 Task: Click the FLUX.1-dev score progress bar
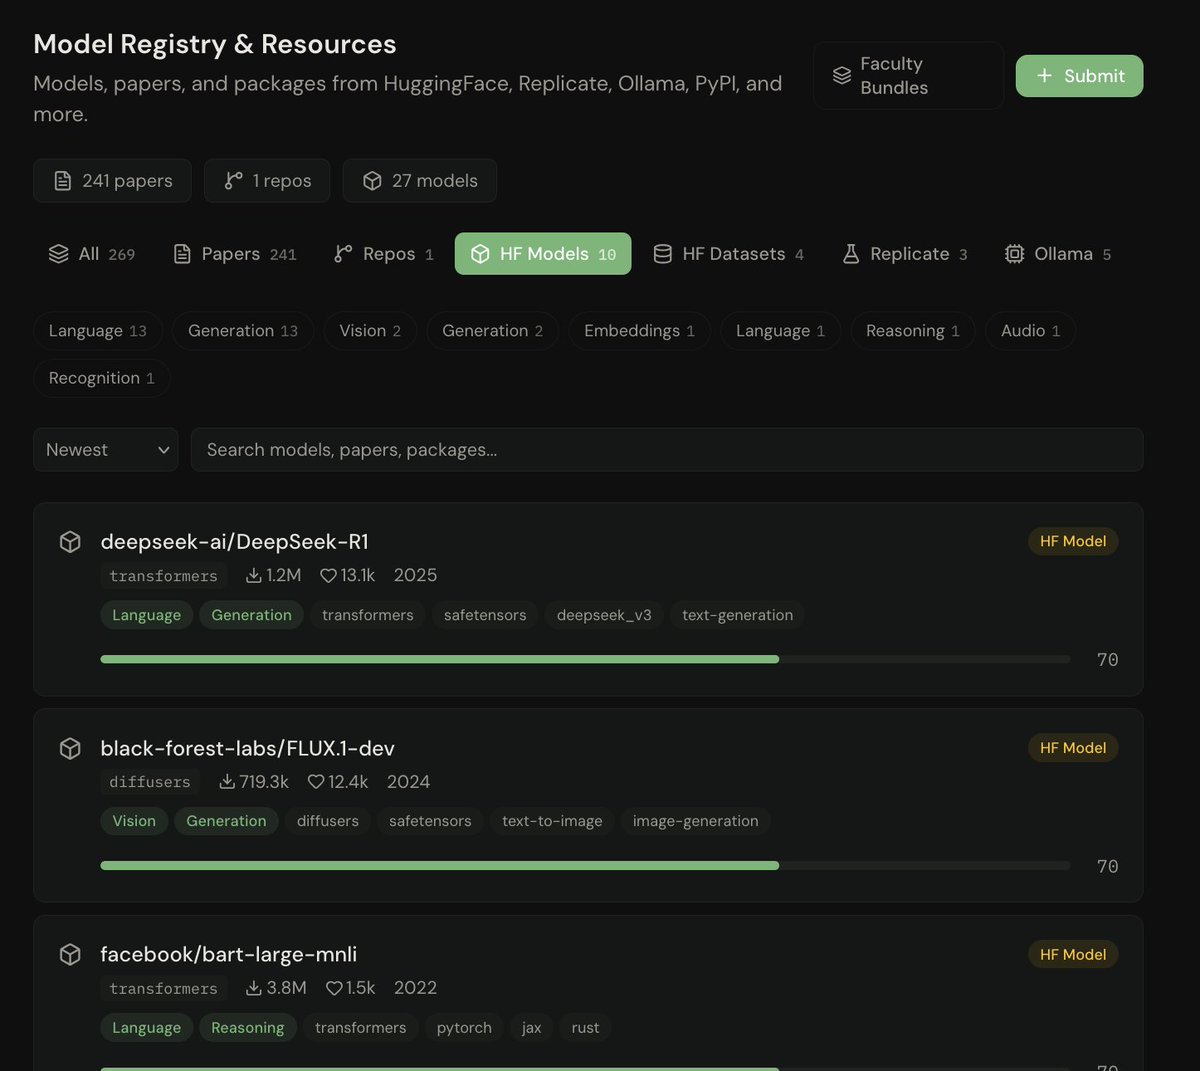[x=585, y=866]
